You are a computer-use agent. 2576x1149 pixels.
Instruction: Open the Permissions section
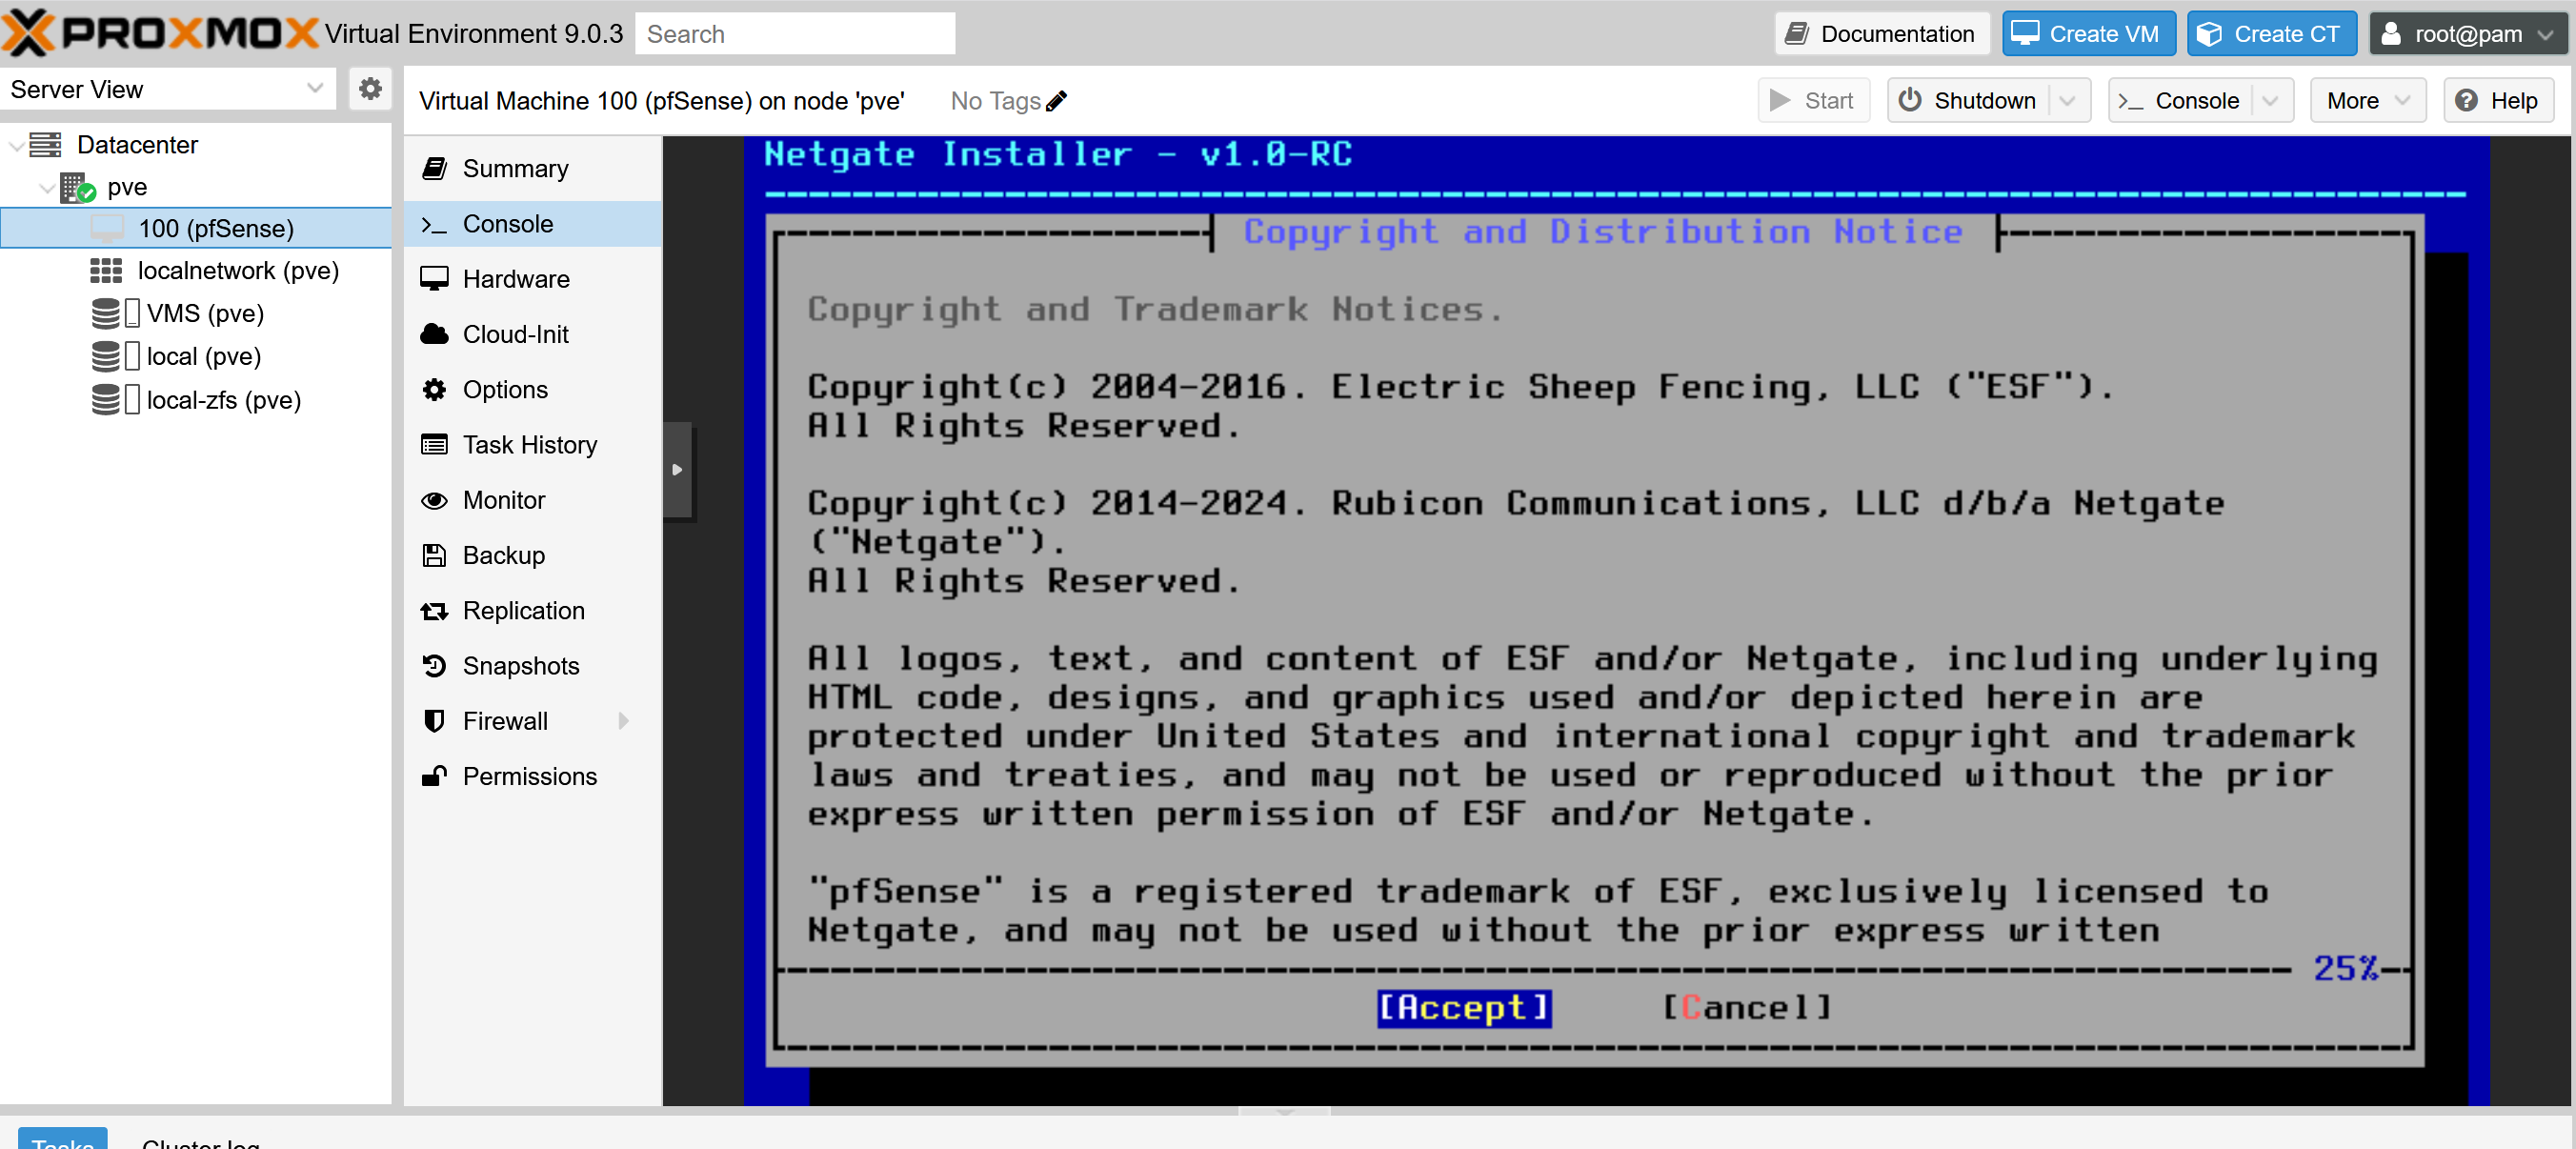point(533,776)
